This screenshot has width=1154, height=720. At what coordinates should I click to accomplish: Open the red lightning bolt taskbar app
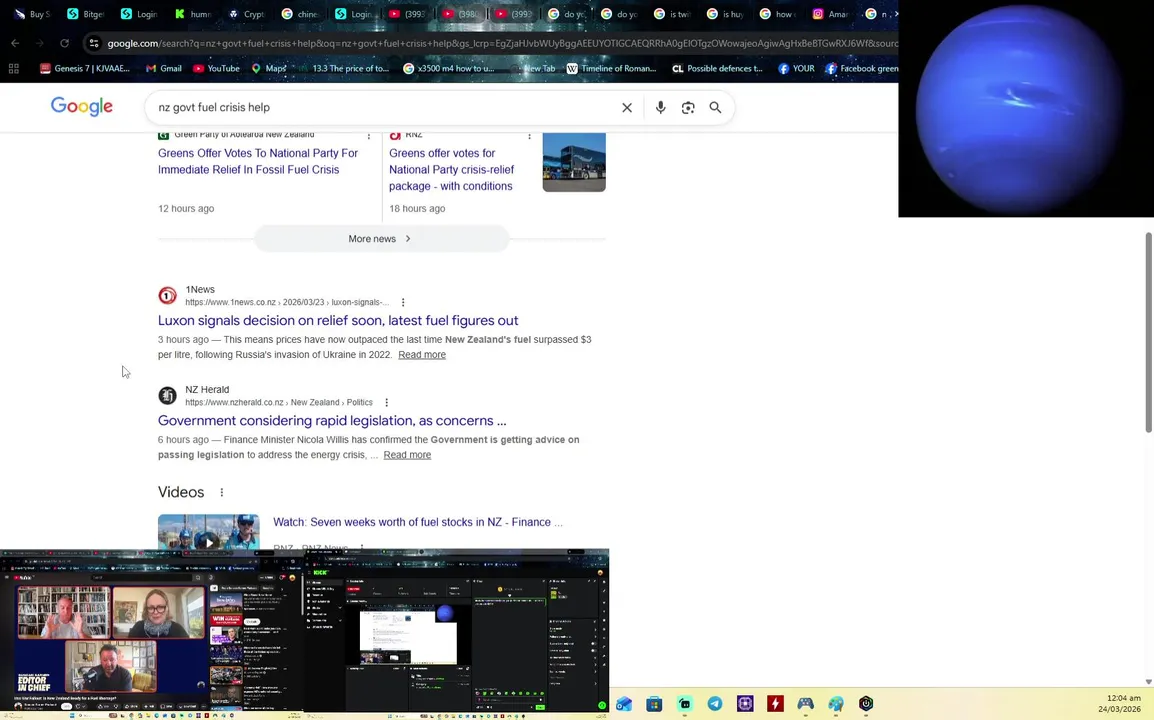pos(775,704)
